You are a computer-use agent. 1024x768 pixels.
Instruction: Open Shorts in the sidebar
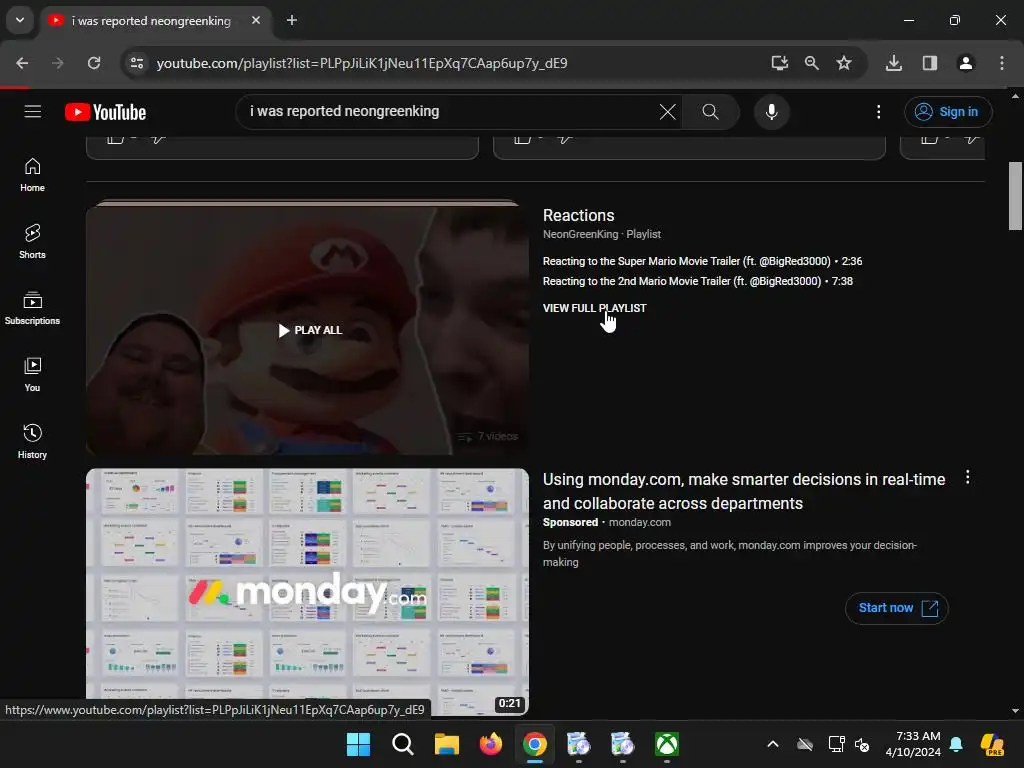coord(32,242)
